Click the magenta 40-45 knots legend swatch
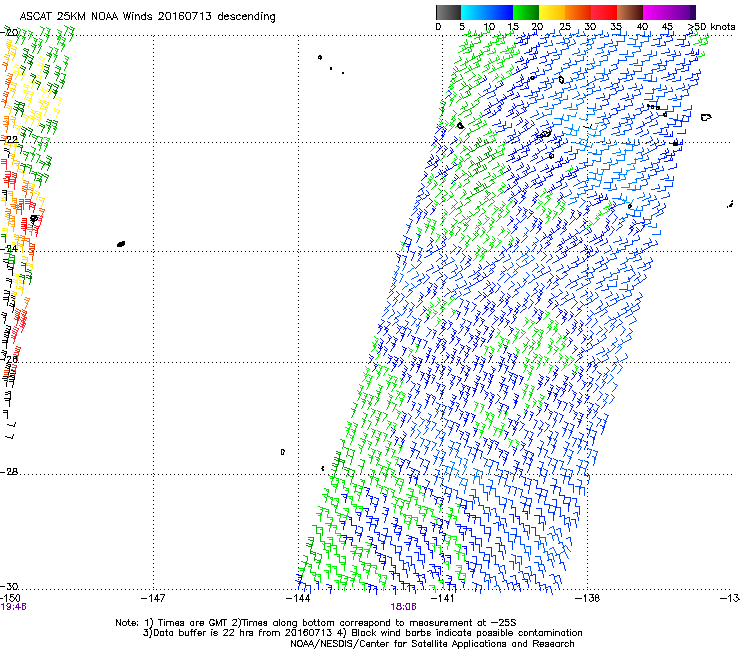This screenshot has width=740, height=650. [656, 12]
